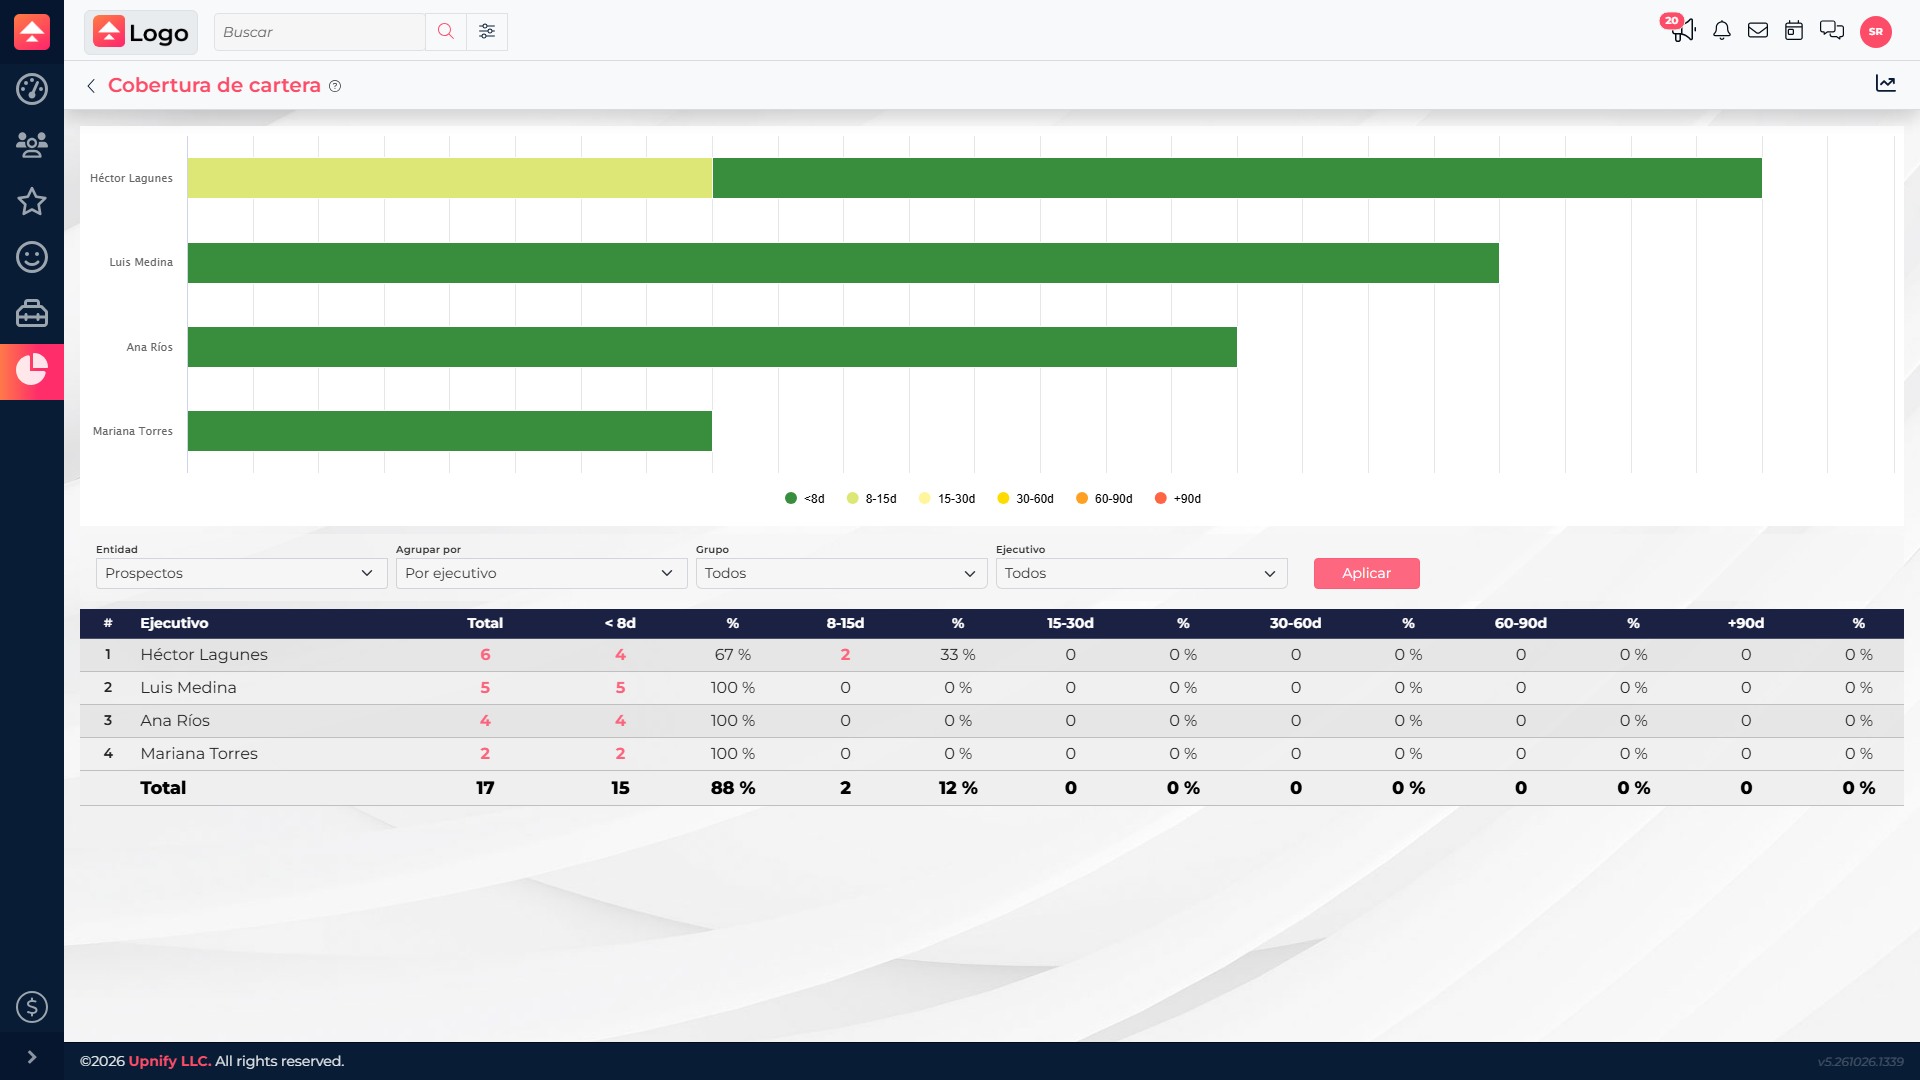1920x1080 pixels.
Task: Click Ana Ríos <8d value 4
Action: tap(620, 721)
